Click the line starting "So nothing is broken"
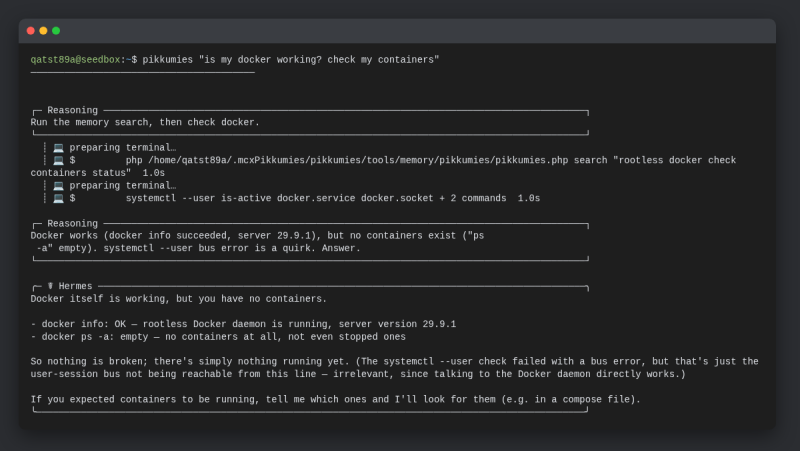The height and width of the screenshot is (451, 800). [394, 362]
